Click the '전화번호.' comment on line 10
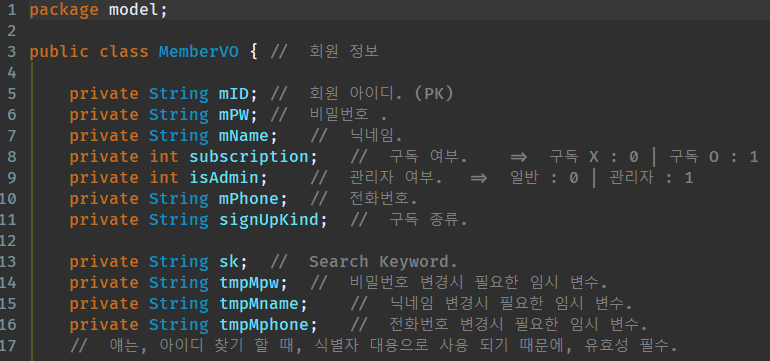This screenshot has width=770, height=361. [384, 199]
